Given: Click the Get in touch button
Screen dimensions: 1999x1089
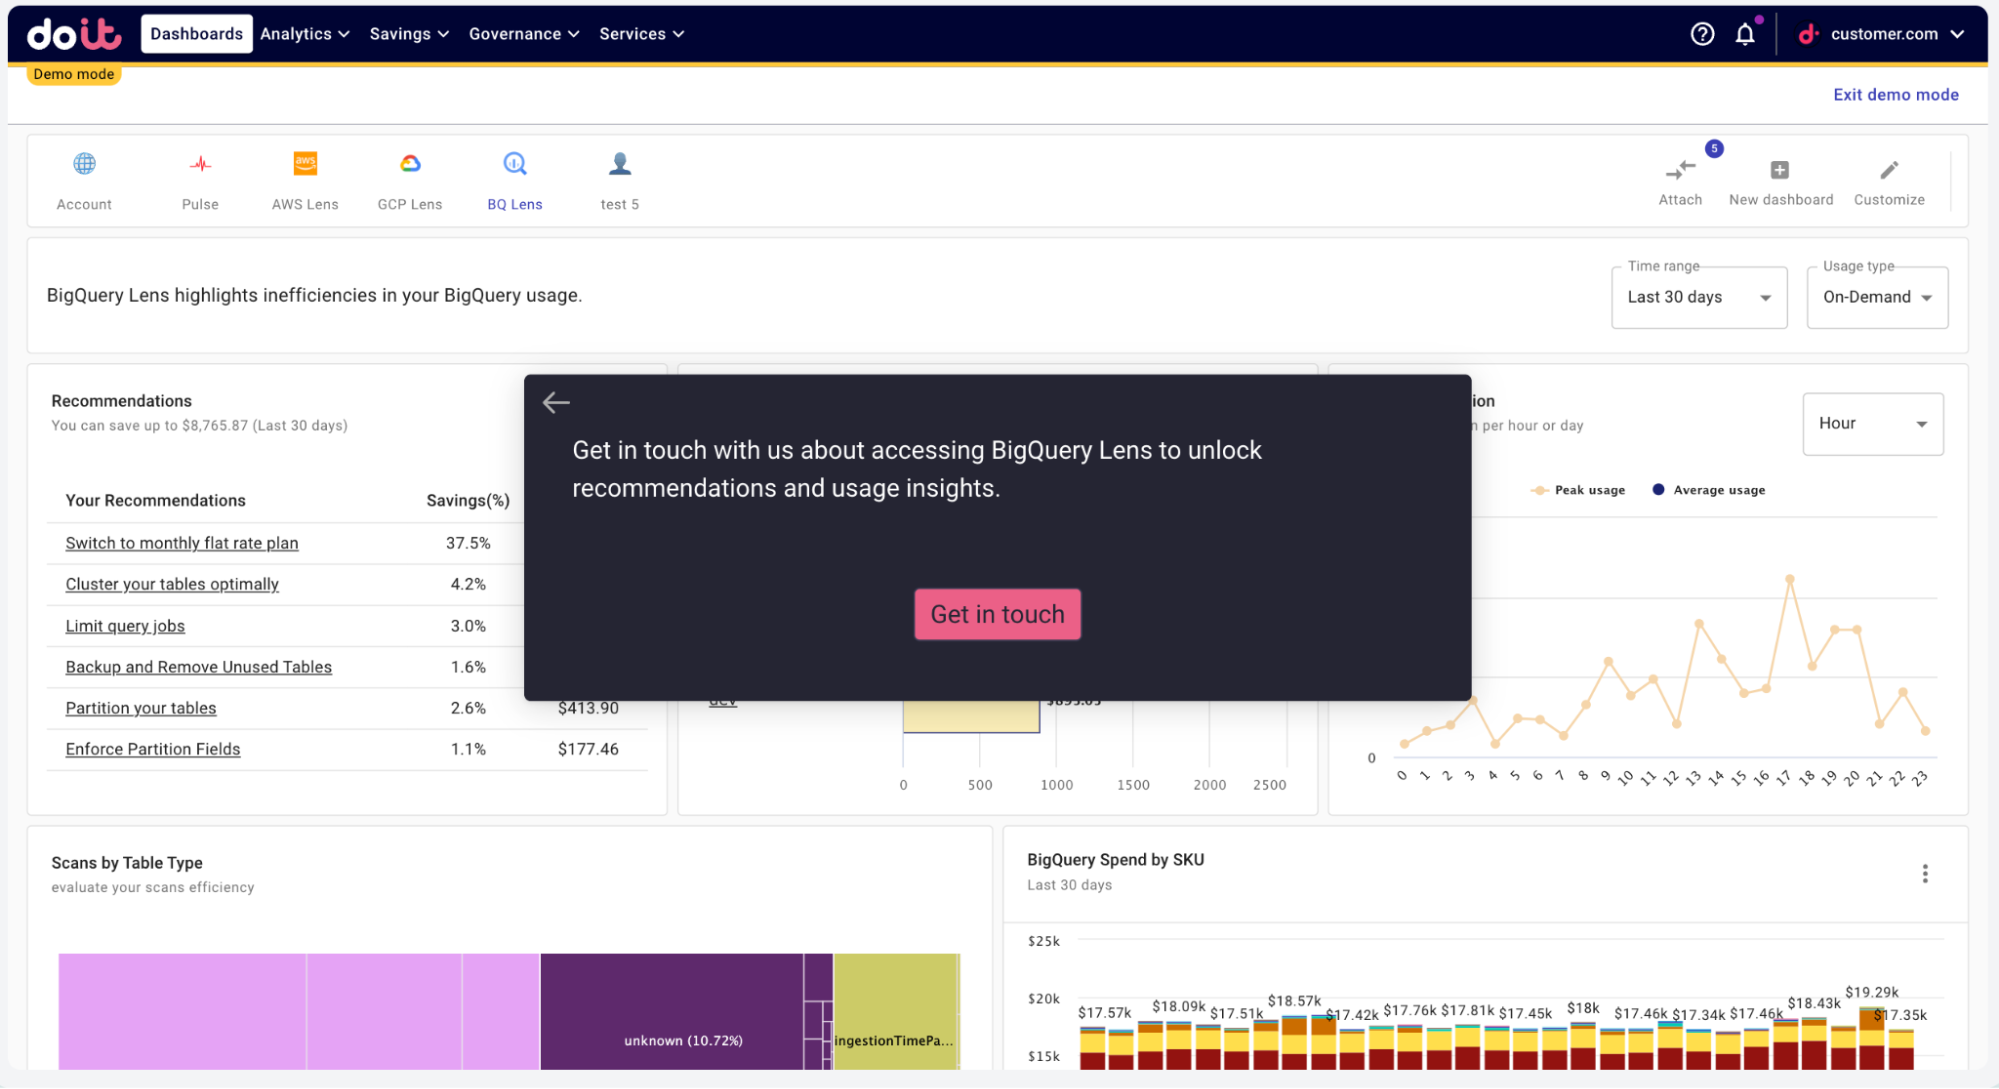Looking at the screenshot, I should pyautogui.click(x=996, y=614).
